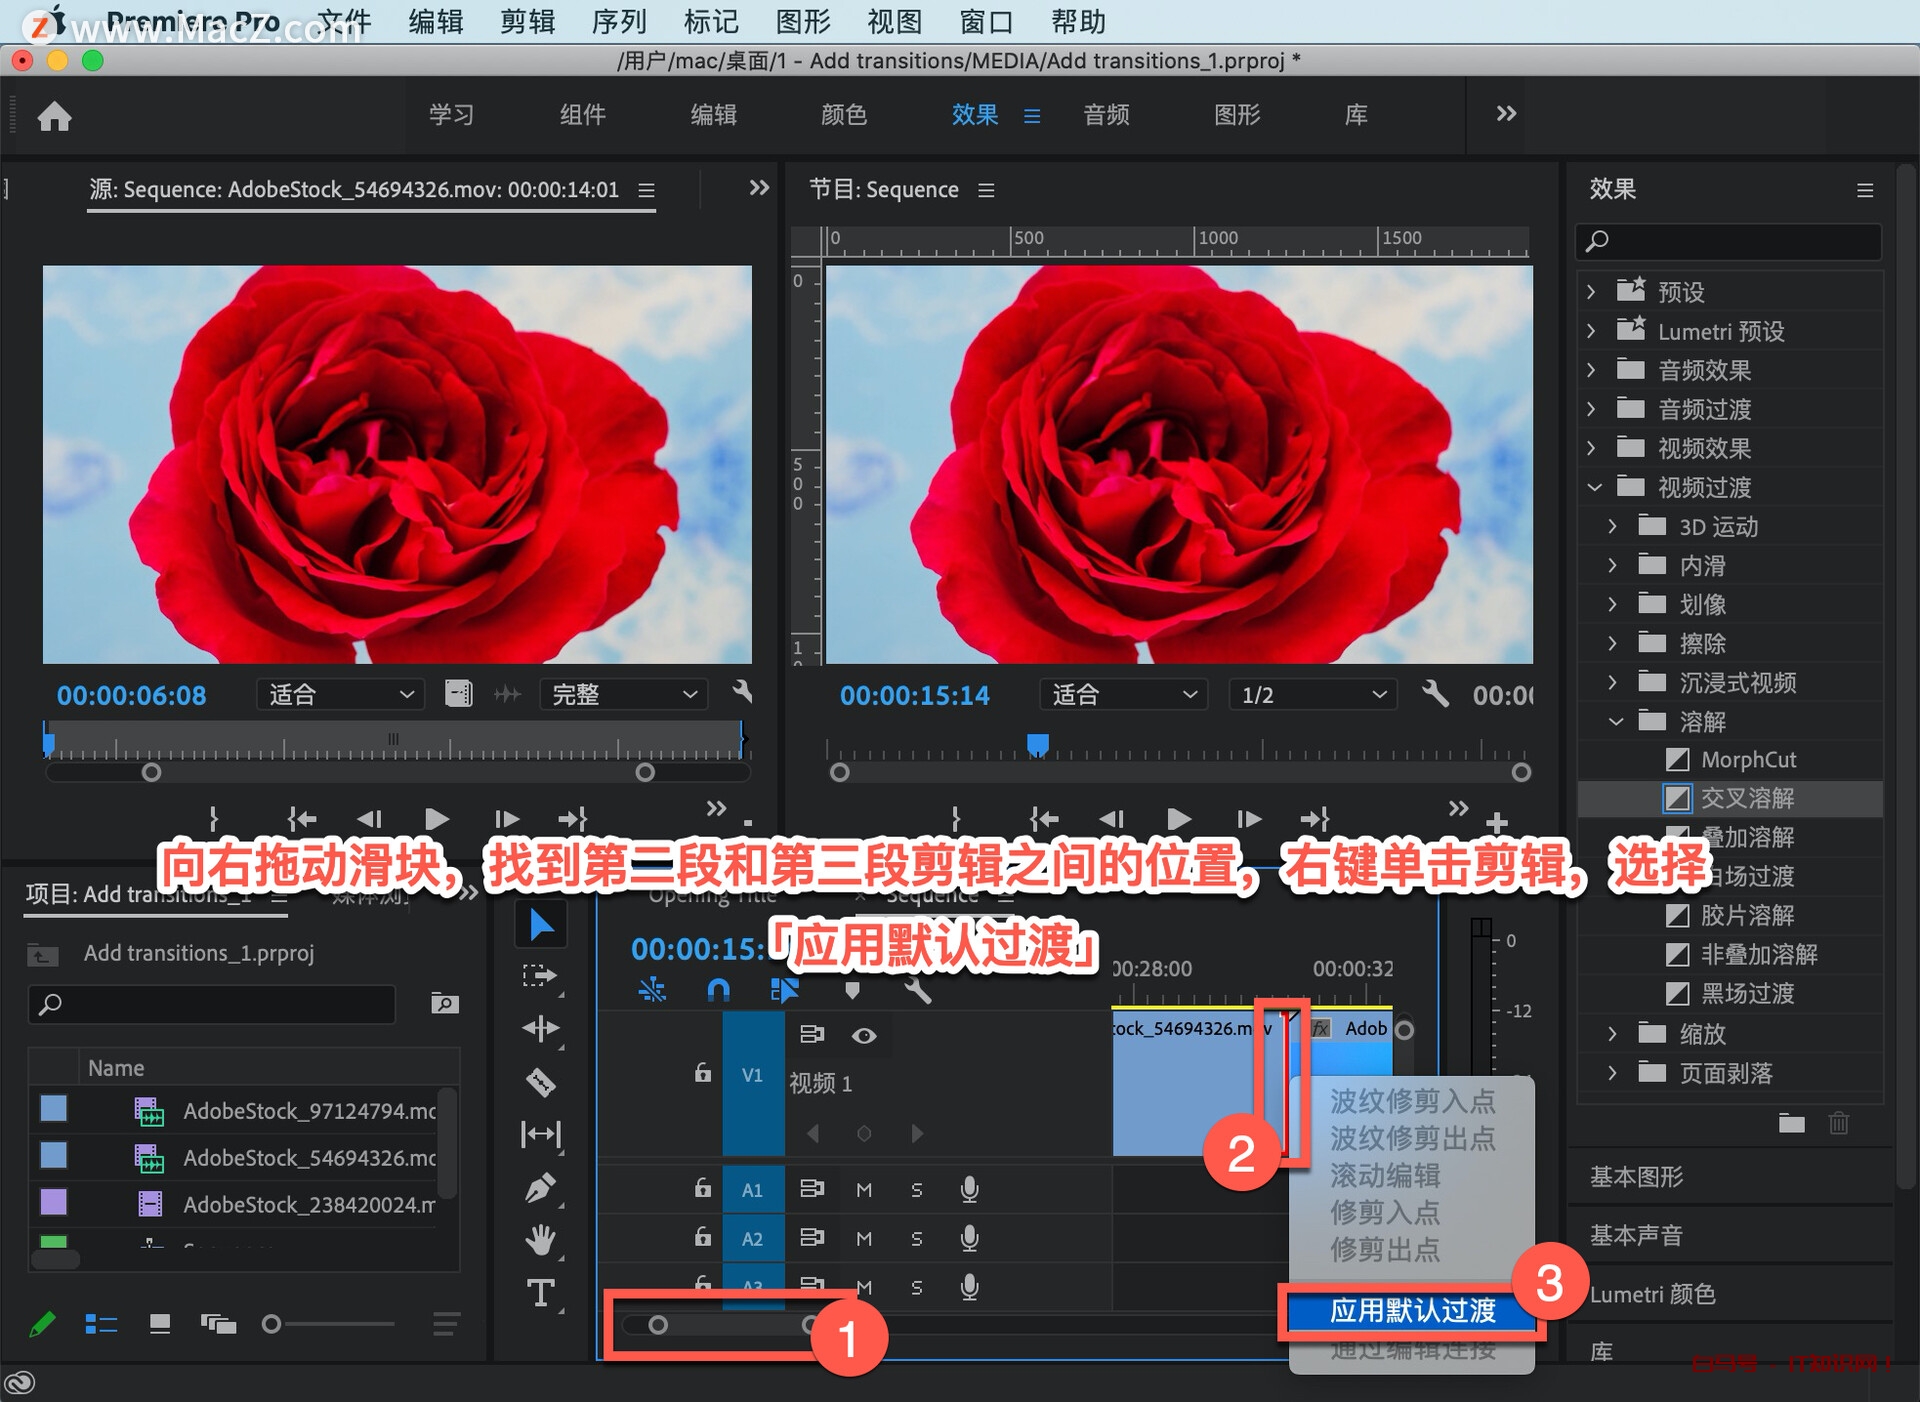The height and width of the screenshot is (1402, 1920).
Task: Mute audio track A1
Action: [864, 1190]
